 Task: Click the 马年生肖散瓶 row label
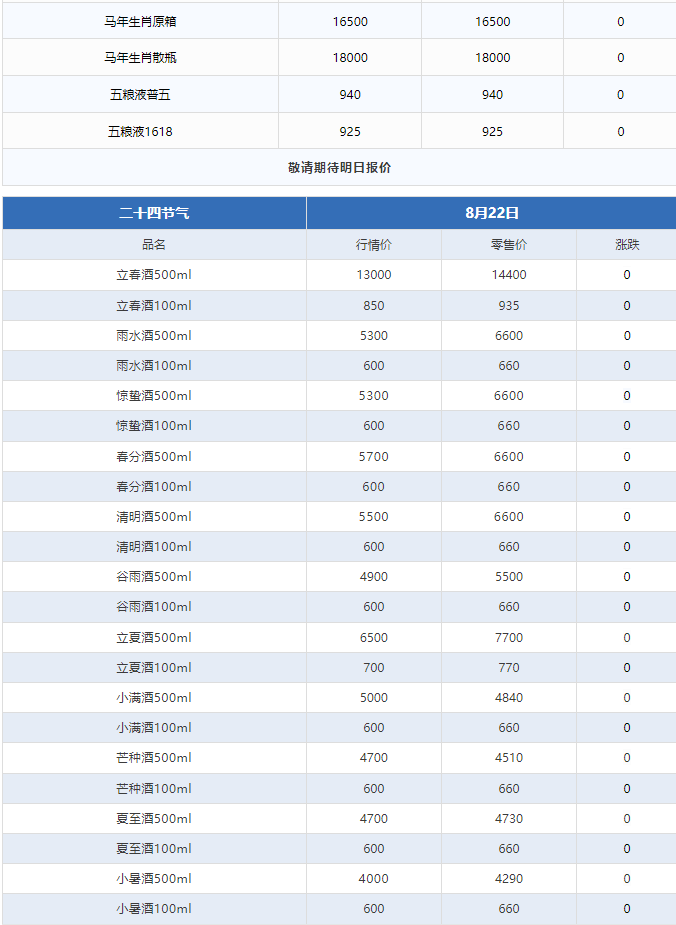click(140, 58)
